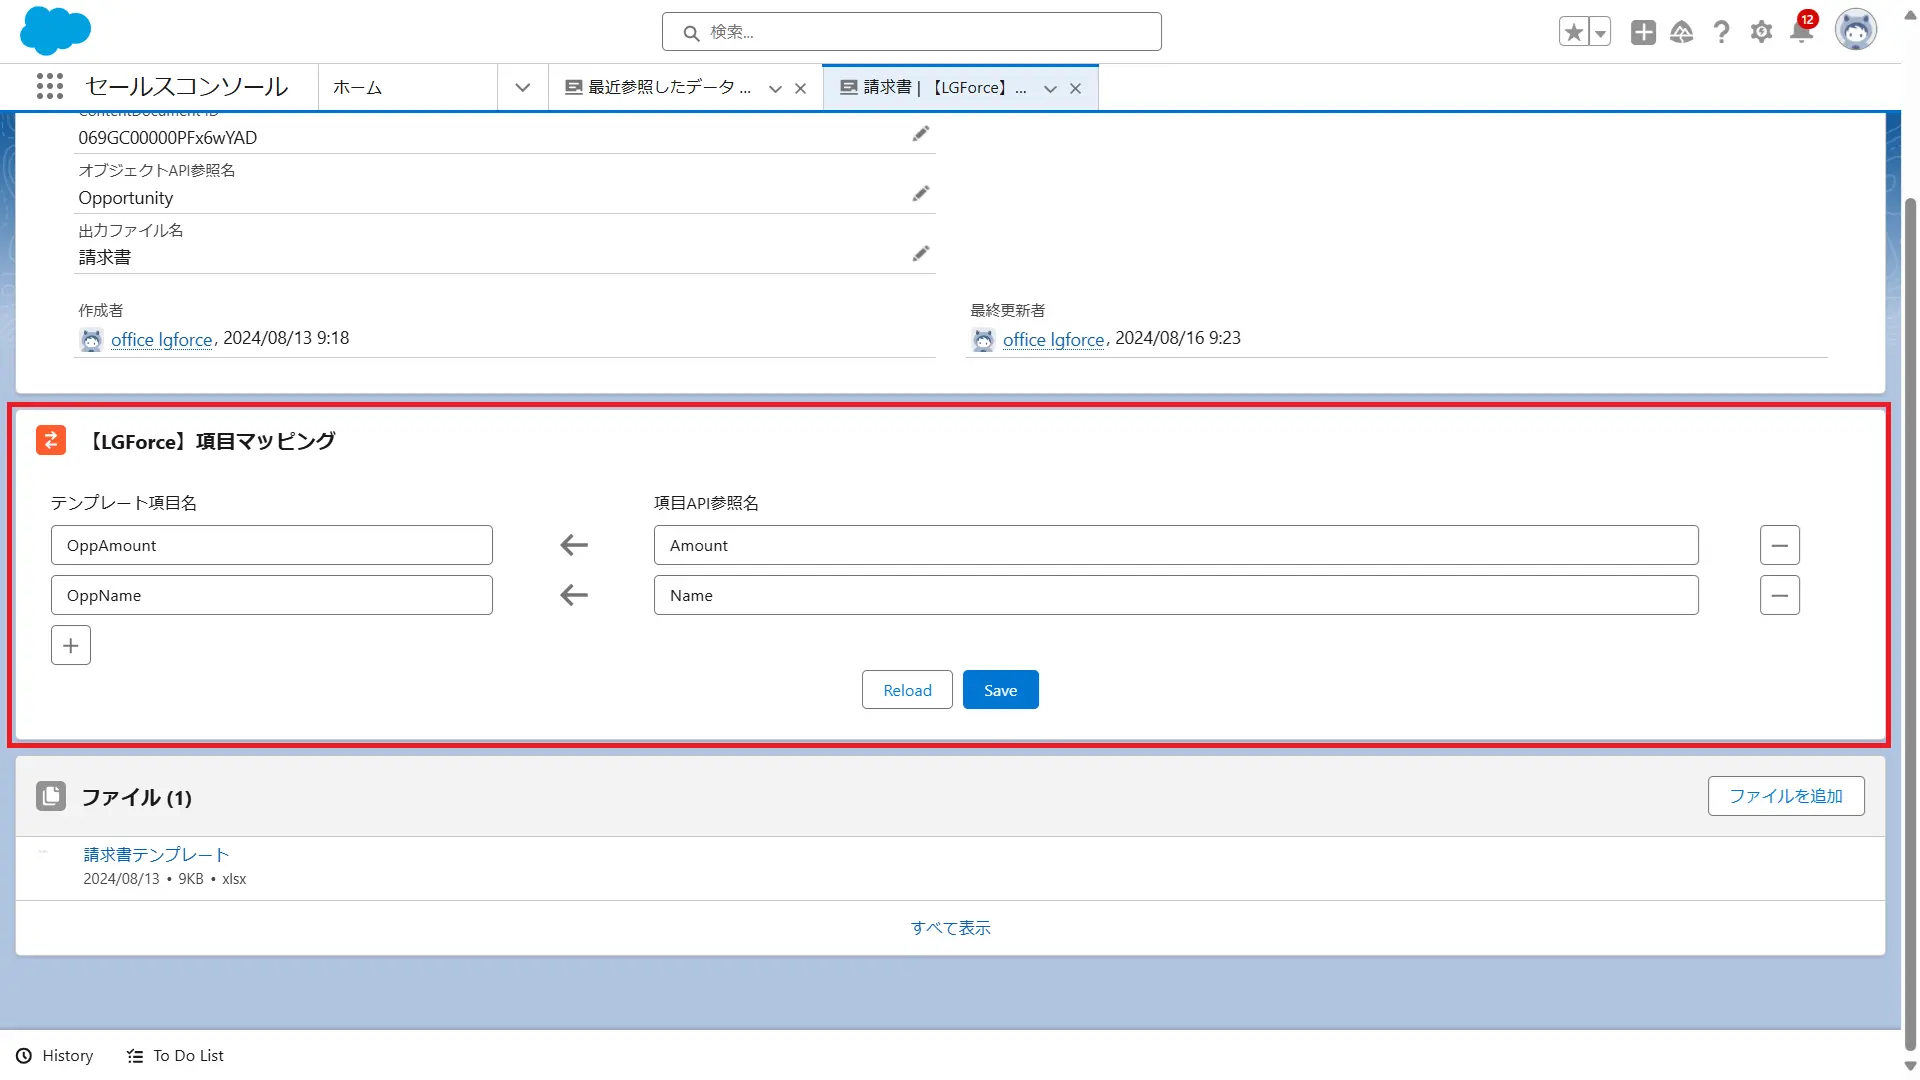Edit the Opportunity field pencil icon
Viewport: 1920px width, 1080px height.
click(x=920, y=194)
